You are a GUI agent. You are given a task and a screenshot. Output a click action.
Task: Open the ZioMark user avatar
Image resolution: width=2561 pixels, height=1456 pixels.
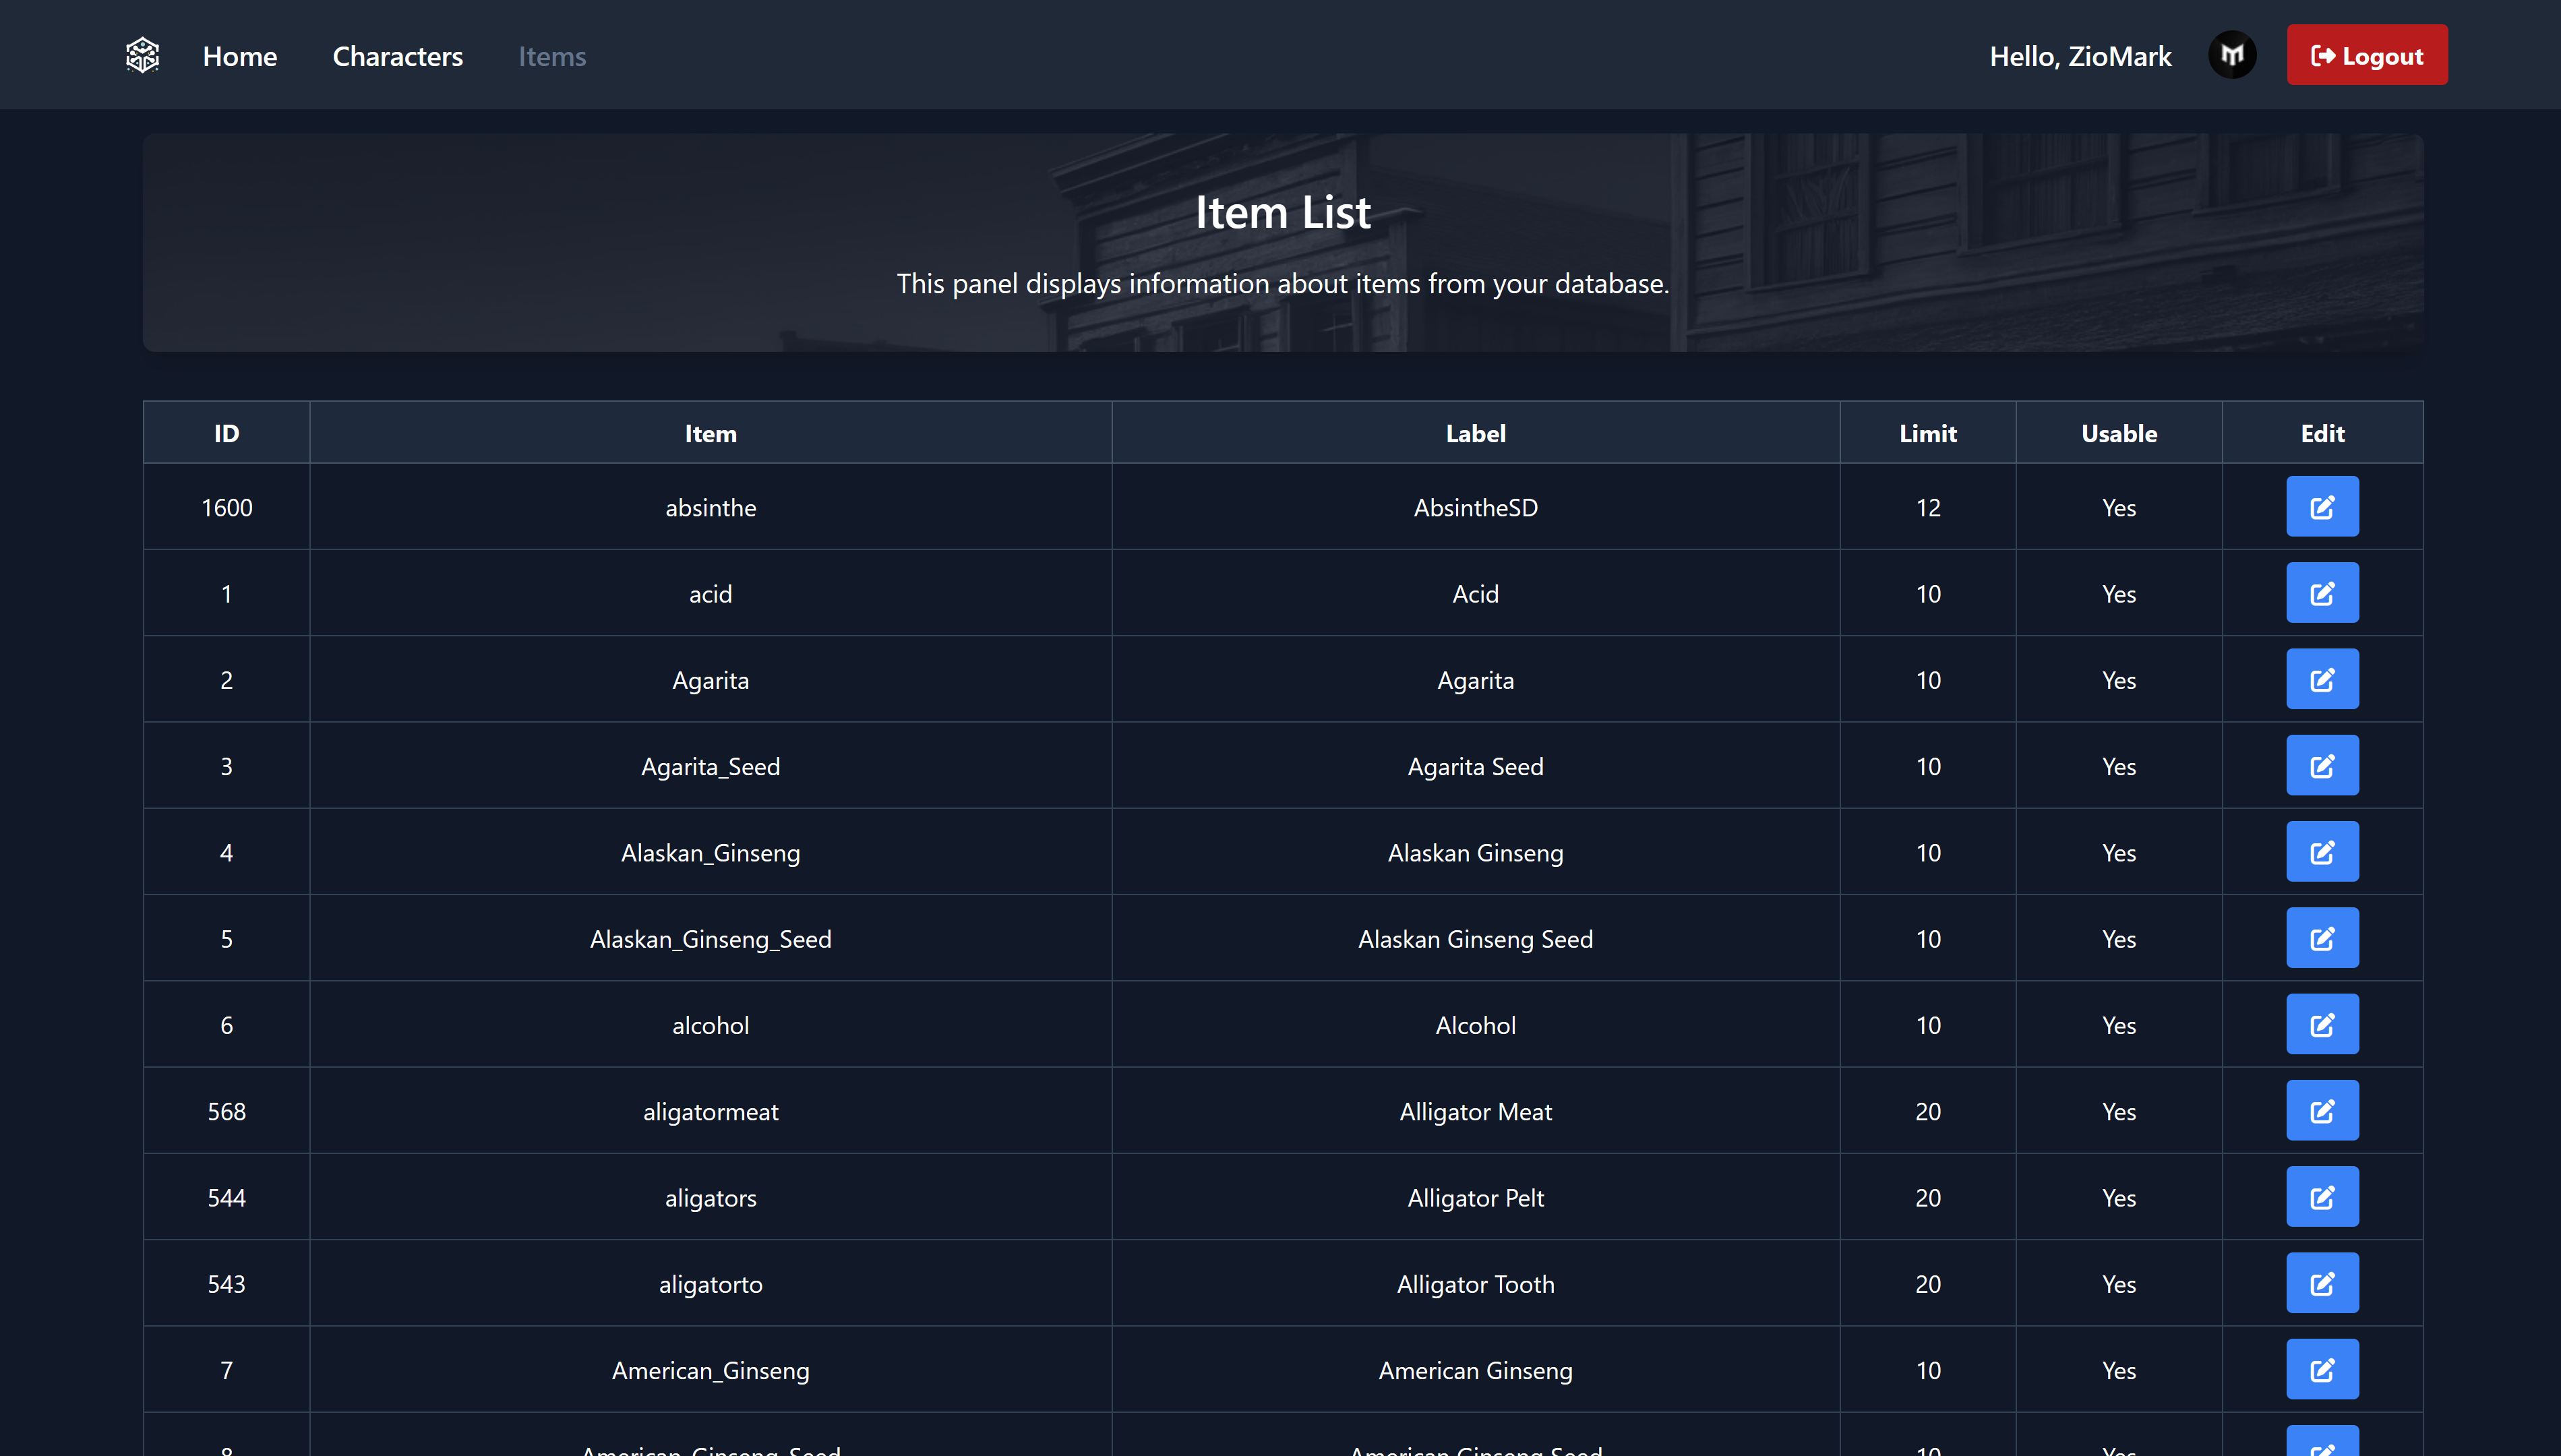click(x=2231, y=55)
